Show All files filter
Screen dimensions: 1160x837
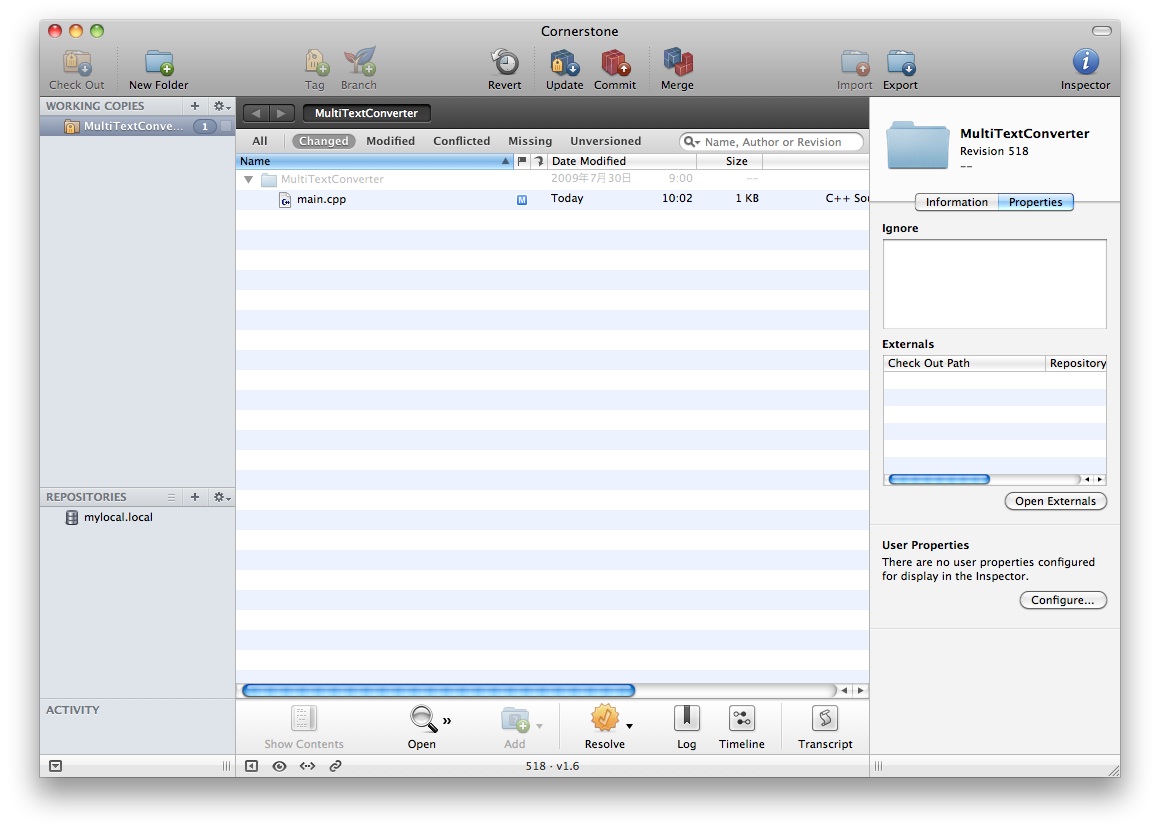tap(260, 141)
